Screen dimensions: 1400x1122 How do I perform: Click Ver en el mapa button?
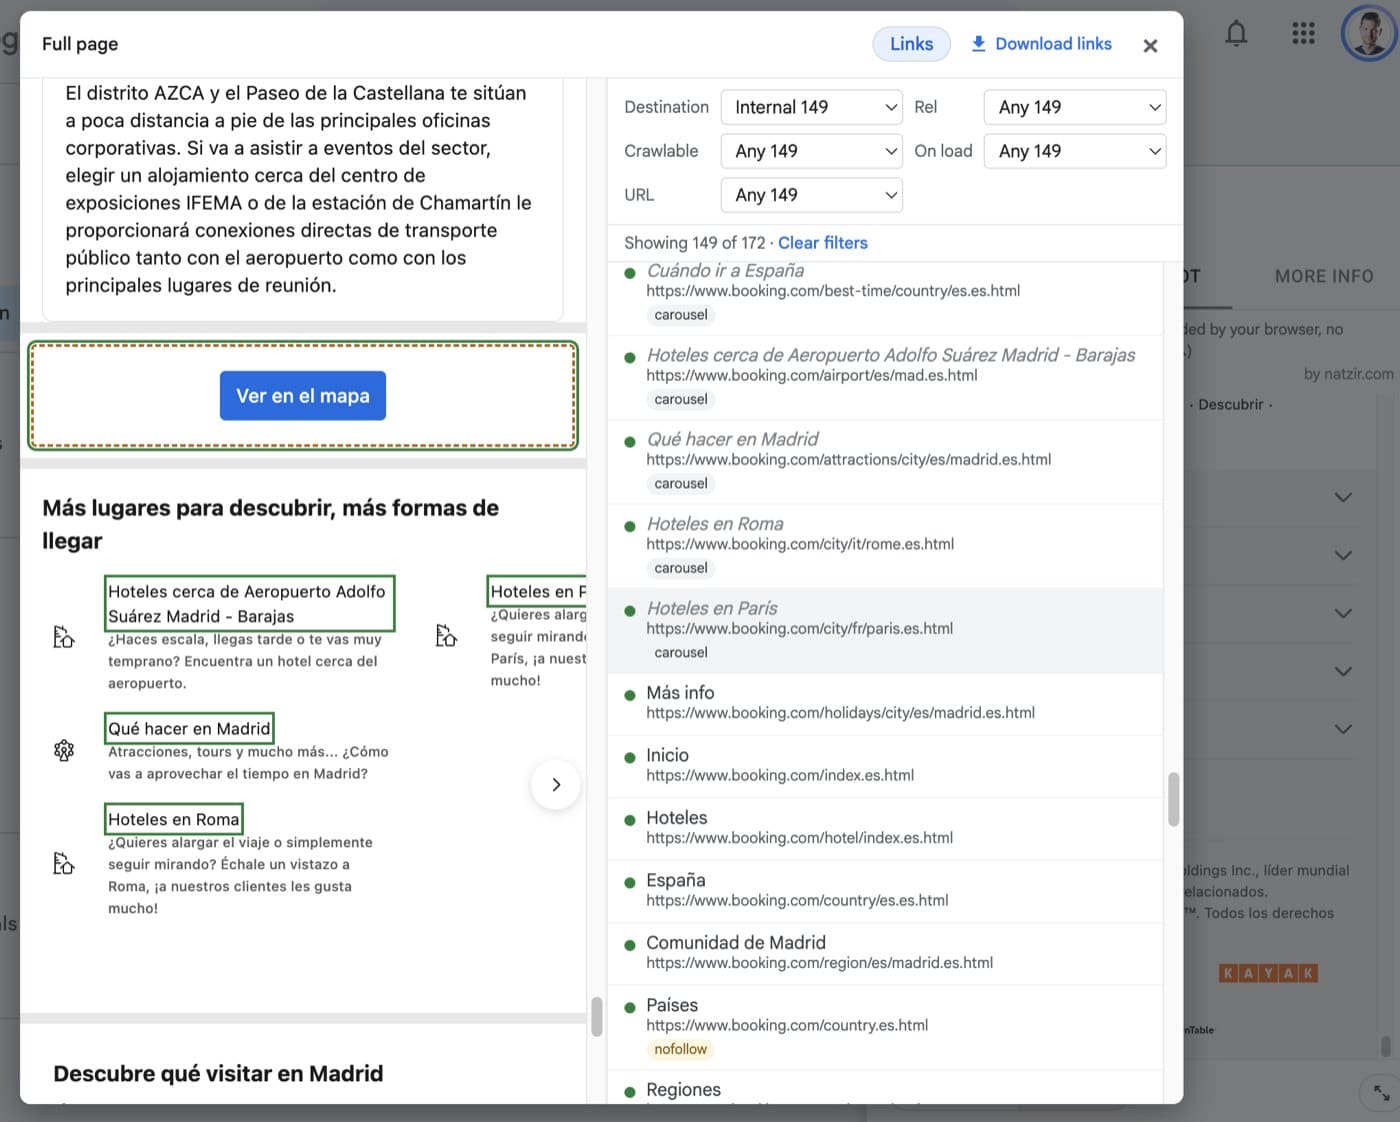303,396
